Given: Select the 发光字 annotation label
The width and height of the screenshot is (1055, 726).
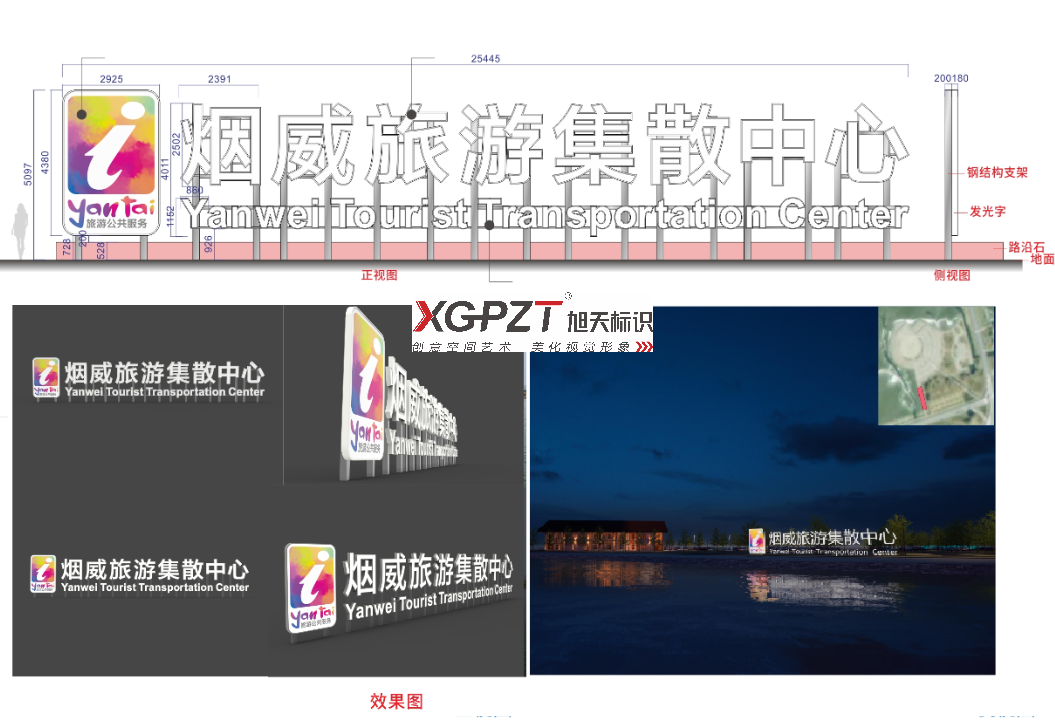Looking at the screenshot, I should pos(987,211).
